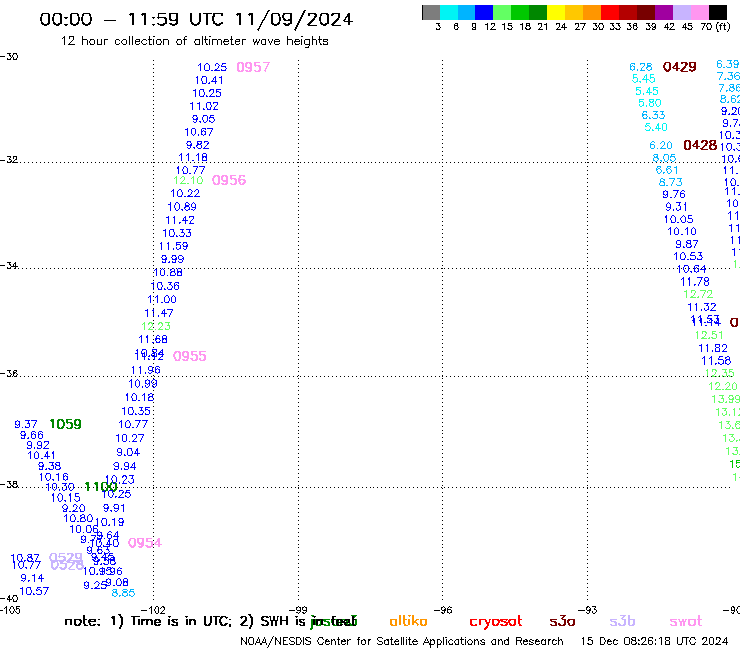Select the pink swot satellite label
740x650 pixels.
tap(685, 621)
